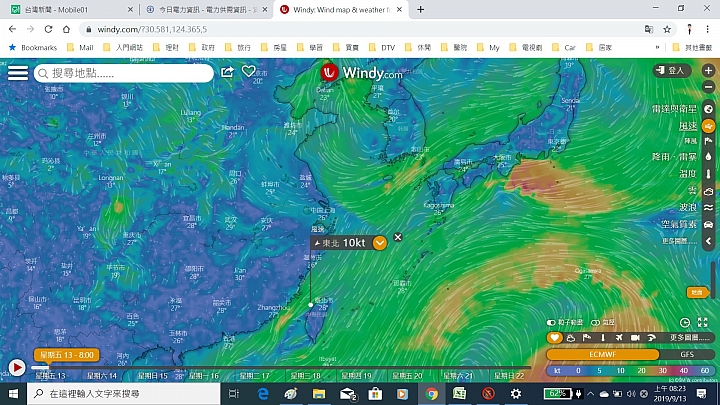
Task: Open Excel from the taskbar
Action: (460, 394)
